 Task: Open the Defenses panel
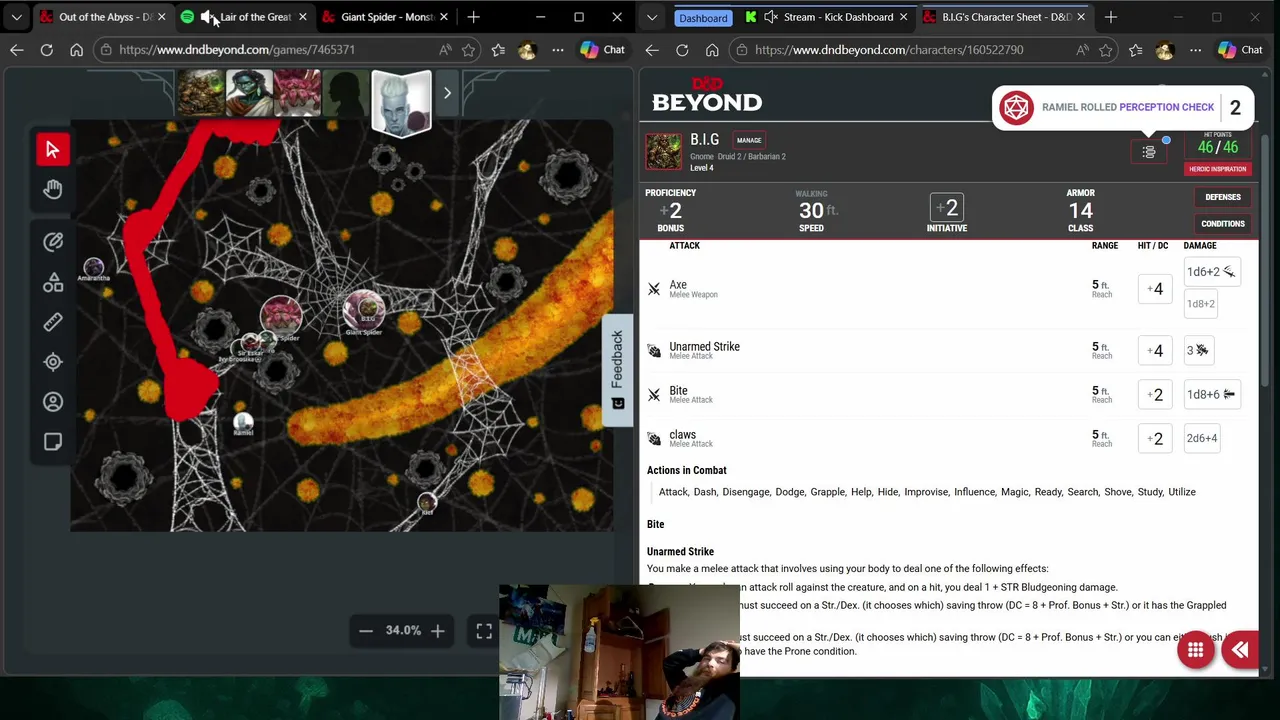click(x=1222, y=197)
